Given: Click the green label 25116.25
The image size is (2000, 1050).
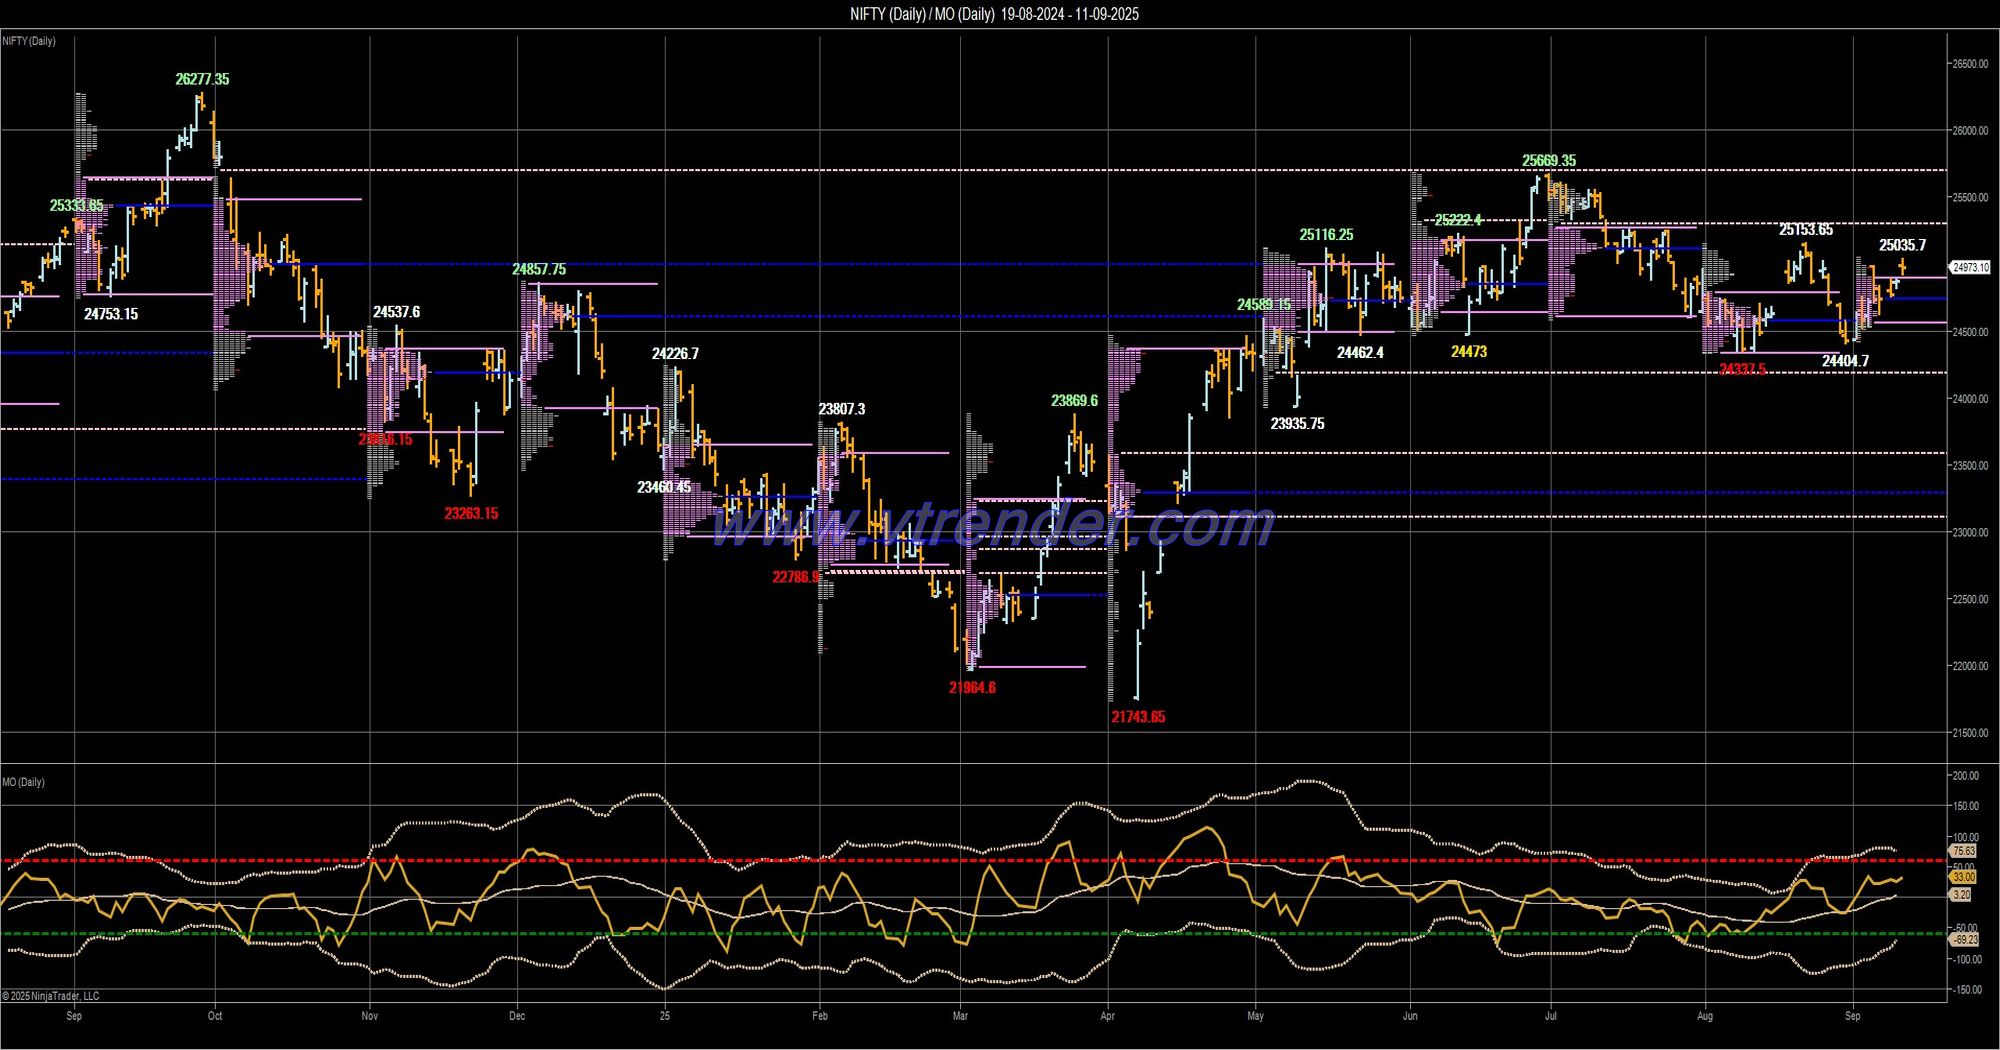Looking at the screenshot, I should pos(1326,235).
